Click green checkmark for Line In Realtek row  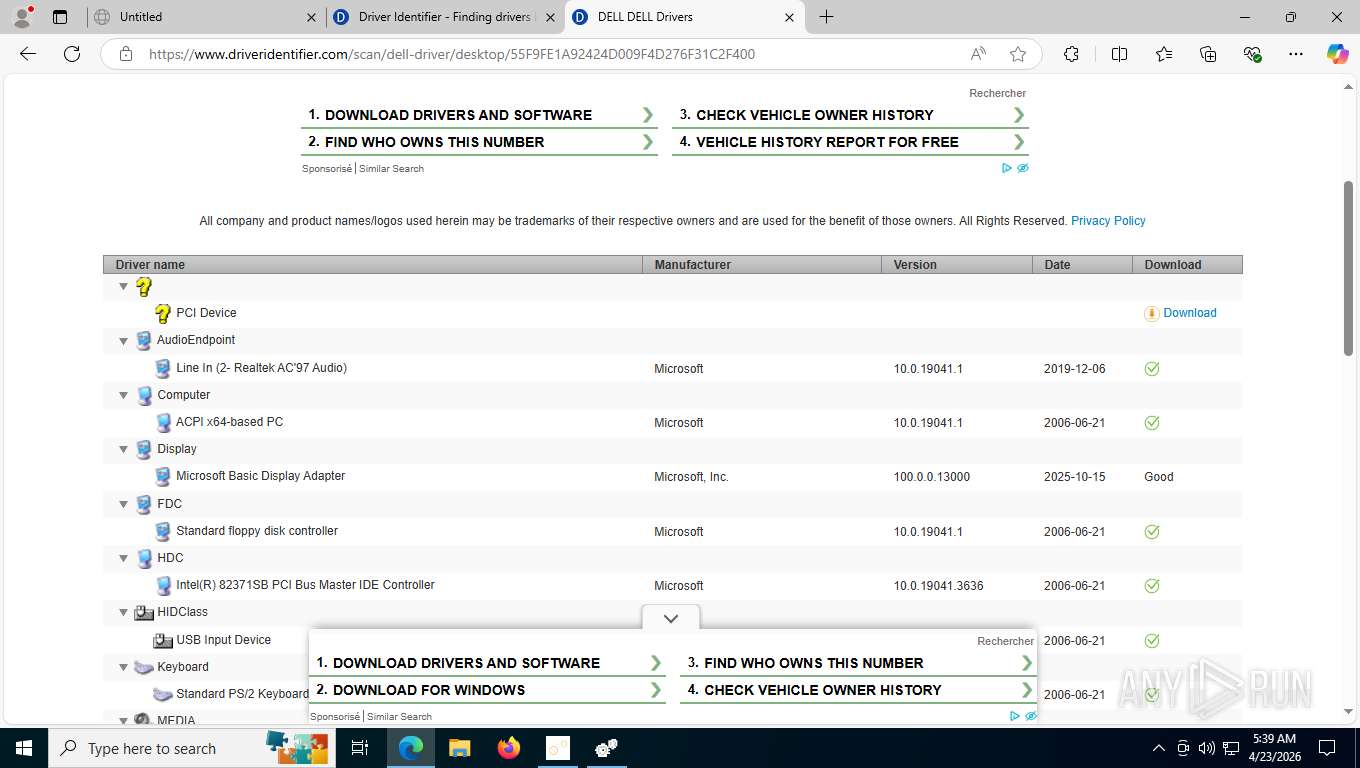click(1152, 368)
